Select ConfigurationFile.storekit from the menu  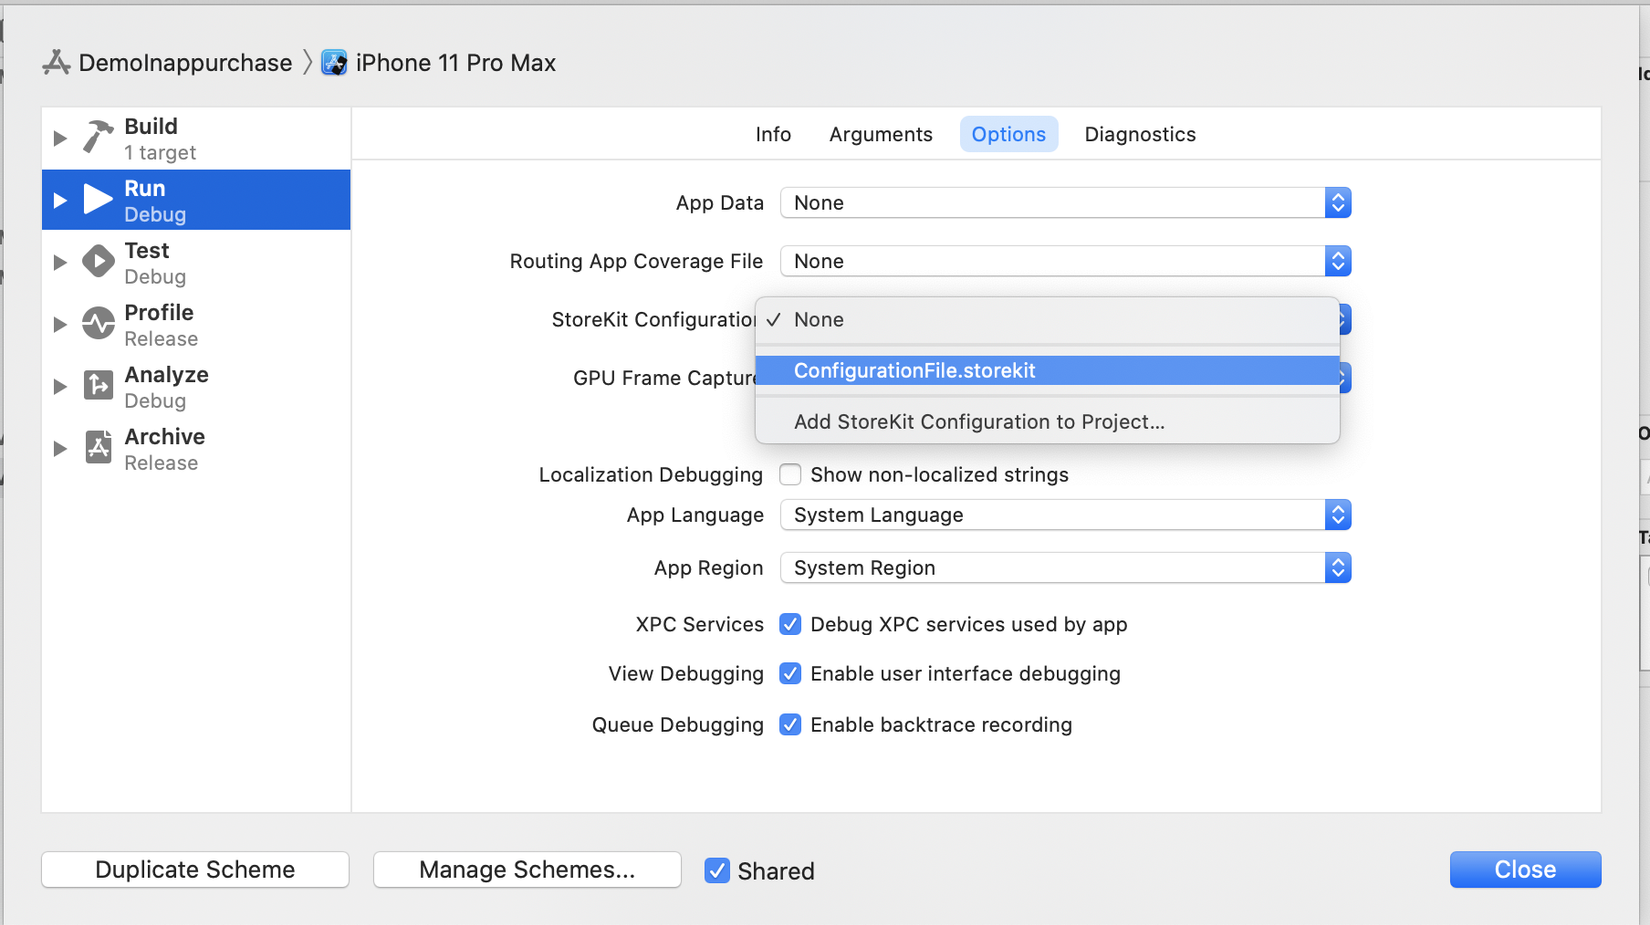coord(914,371)
